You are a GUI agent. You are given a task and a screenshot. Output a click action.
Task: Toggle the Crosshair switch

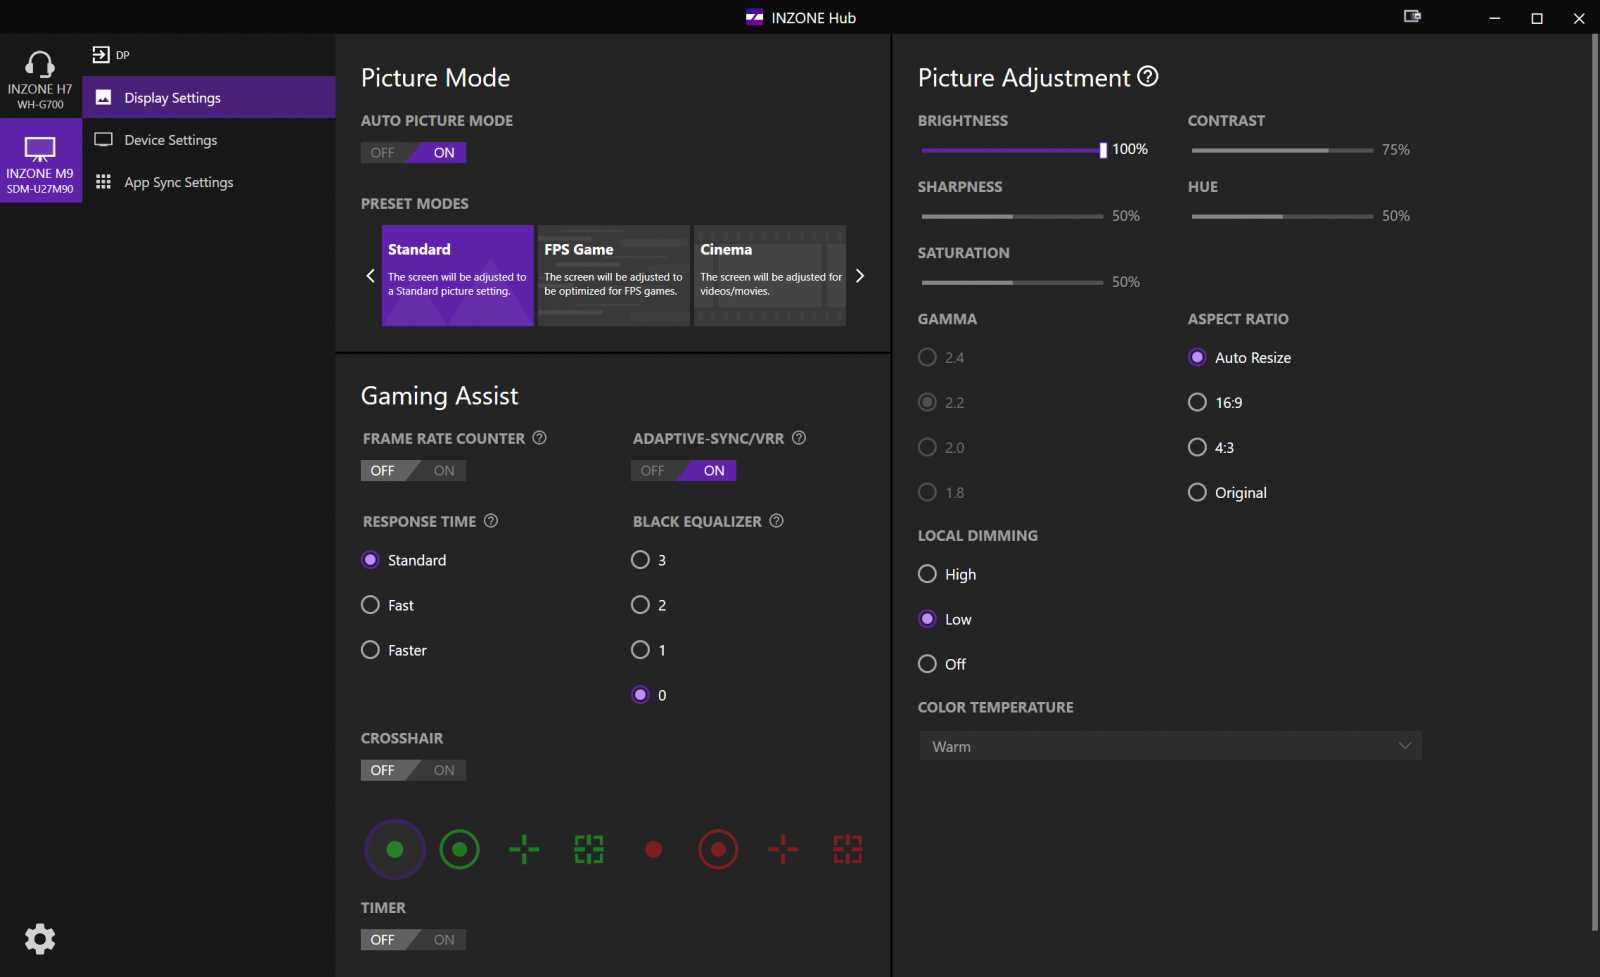tap(413, 771)
